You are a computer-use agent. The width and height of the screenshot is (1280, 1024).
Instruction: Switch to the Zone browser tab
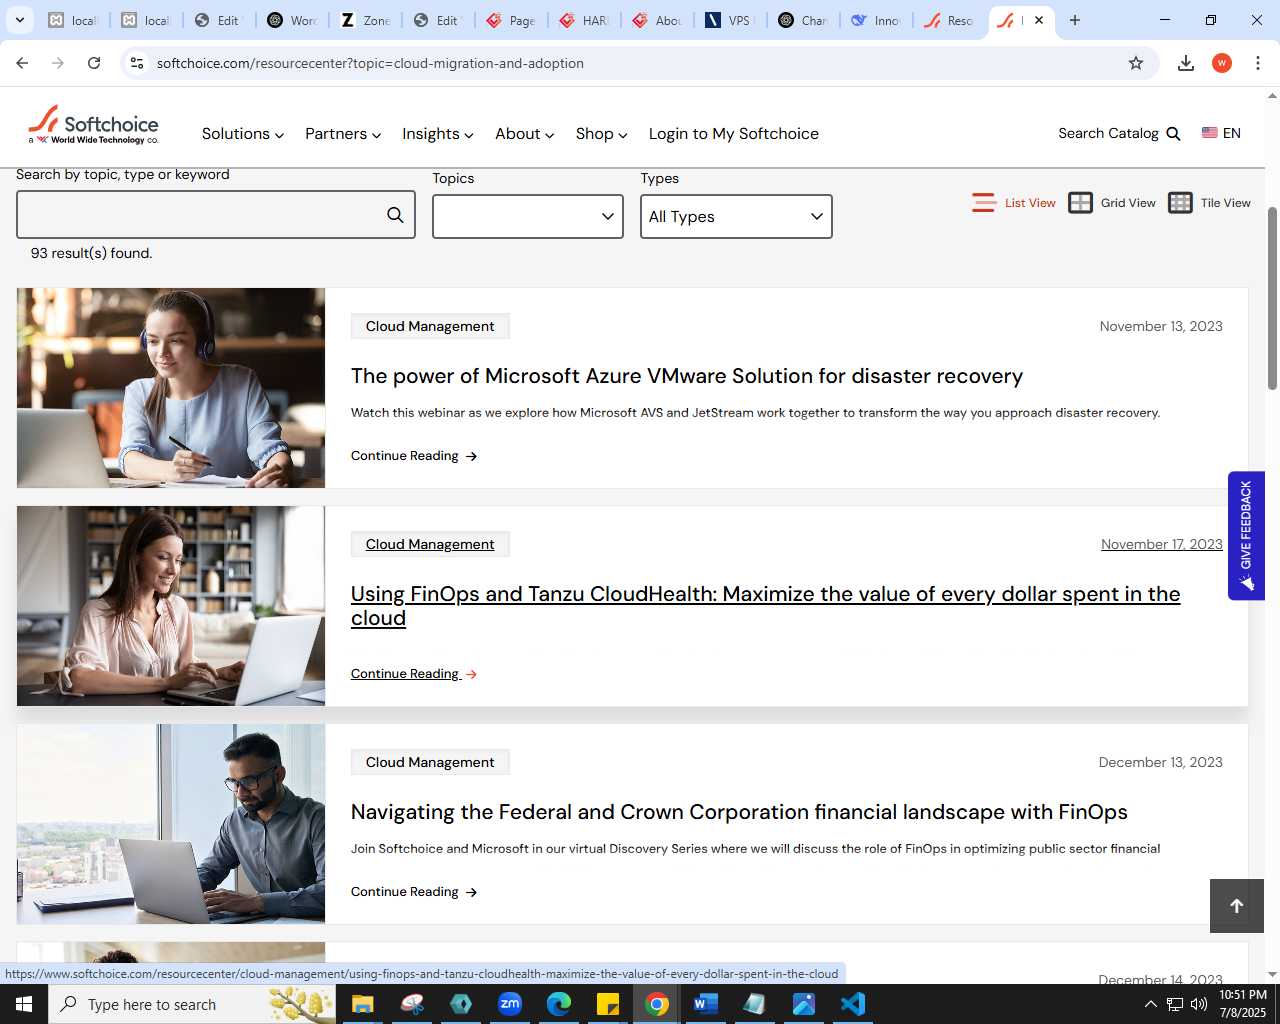(365, 20)
